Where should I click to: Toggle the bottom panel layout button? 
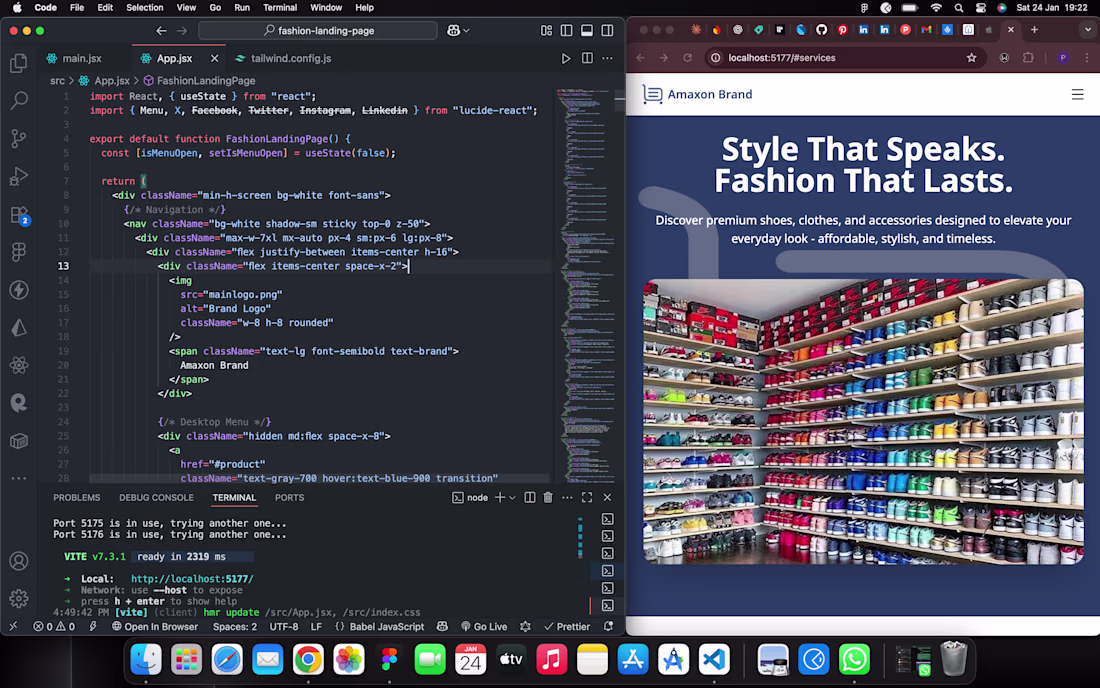tap(587, 31)
